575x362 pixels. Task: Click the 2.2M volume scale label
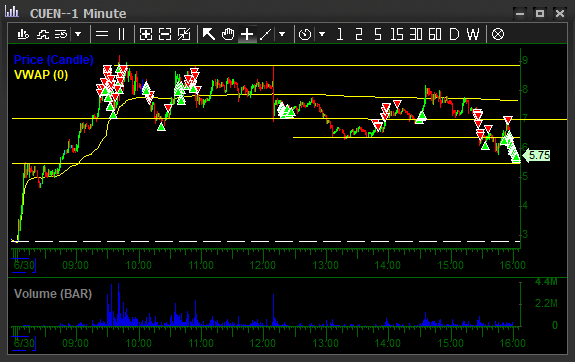pyautogui.click(x=546, y=303)
